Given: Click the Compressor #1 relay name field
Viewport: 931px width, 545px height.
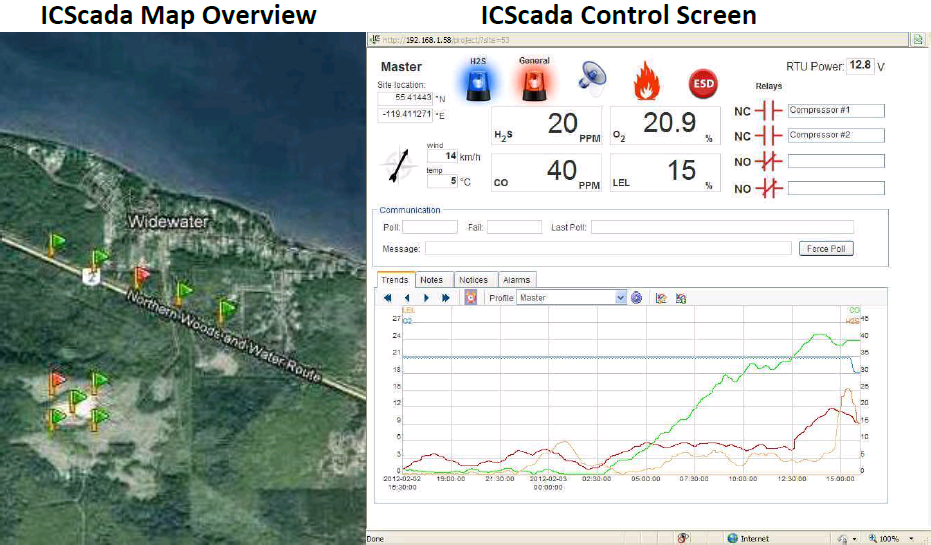Looking at the screenshot, I should pyautogui.click(x=836, y=110).
